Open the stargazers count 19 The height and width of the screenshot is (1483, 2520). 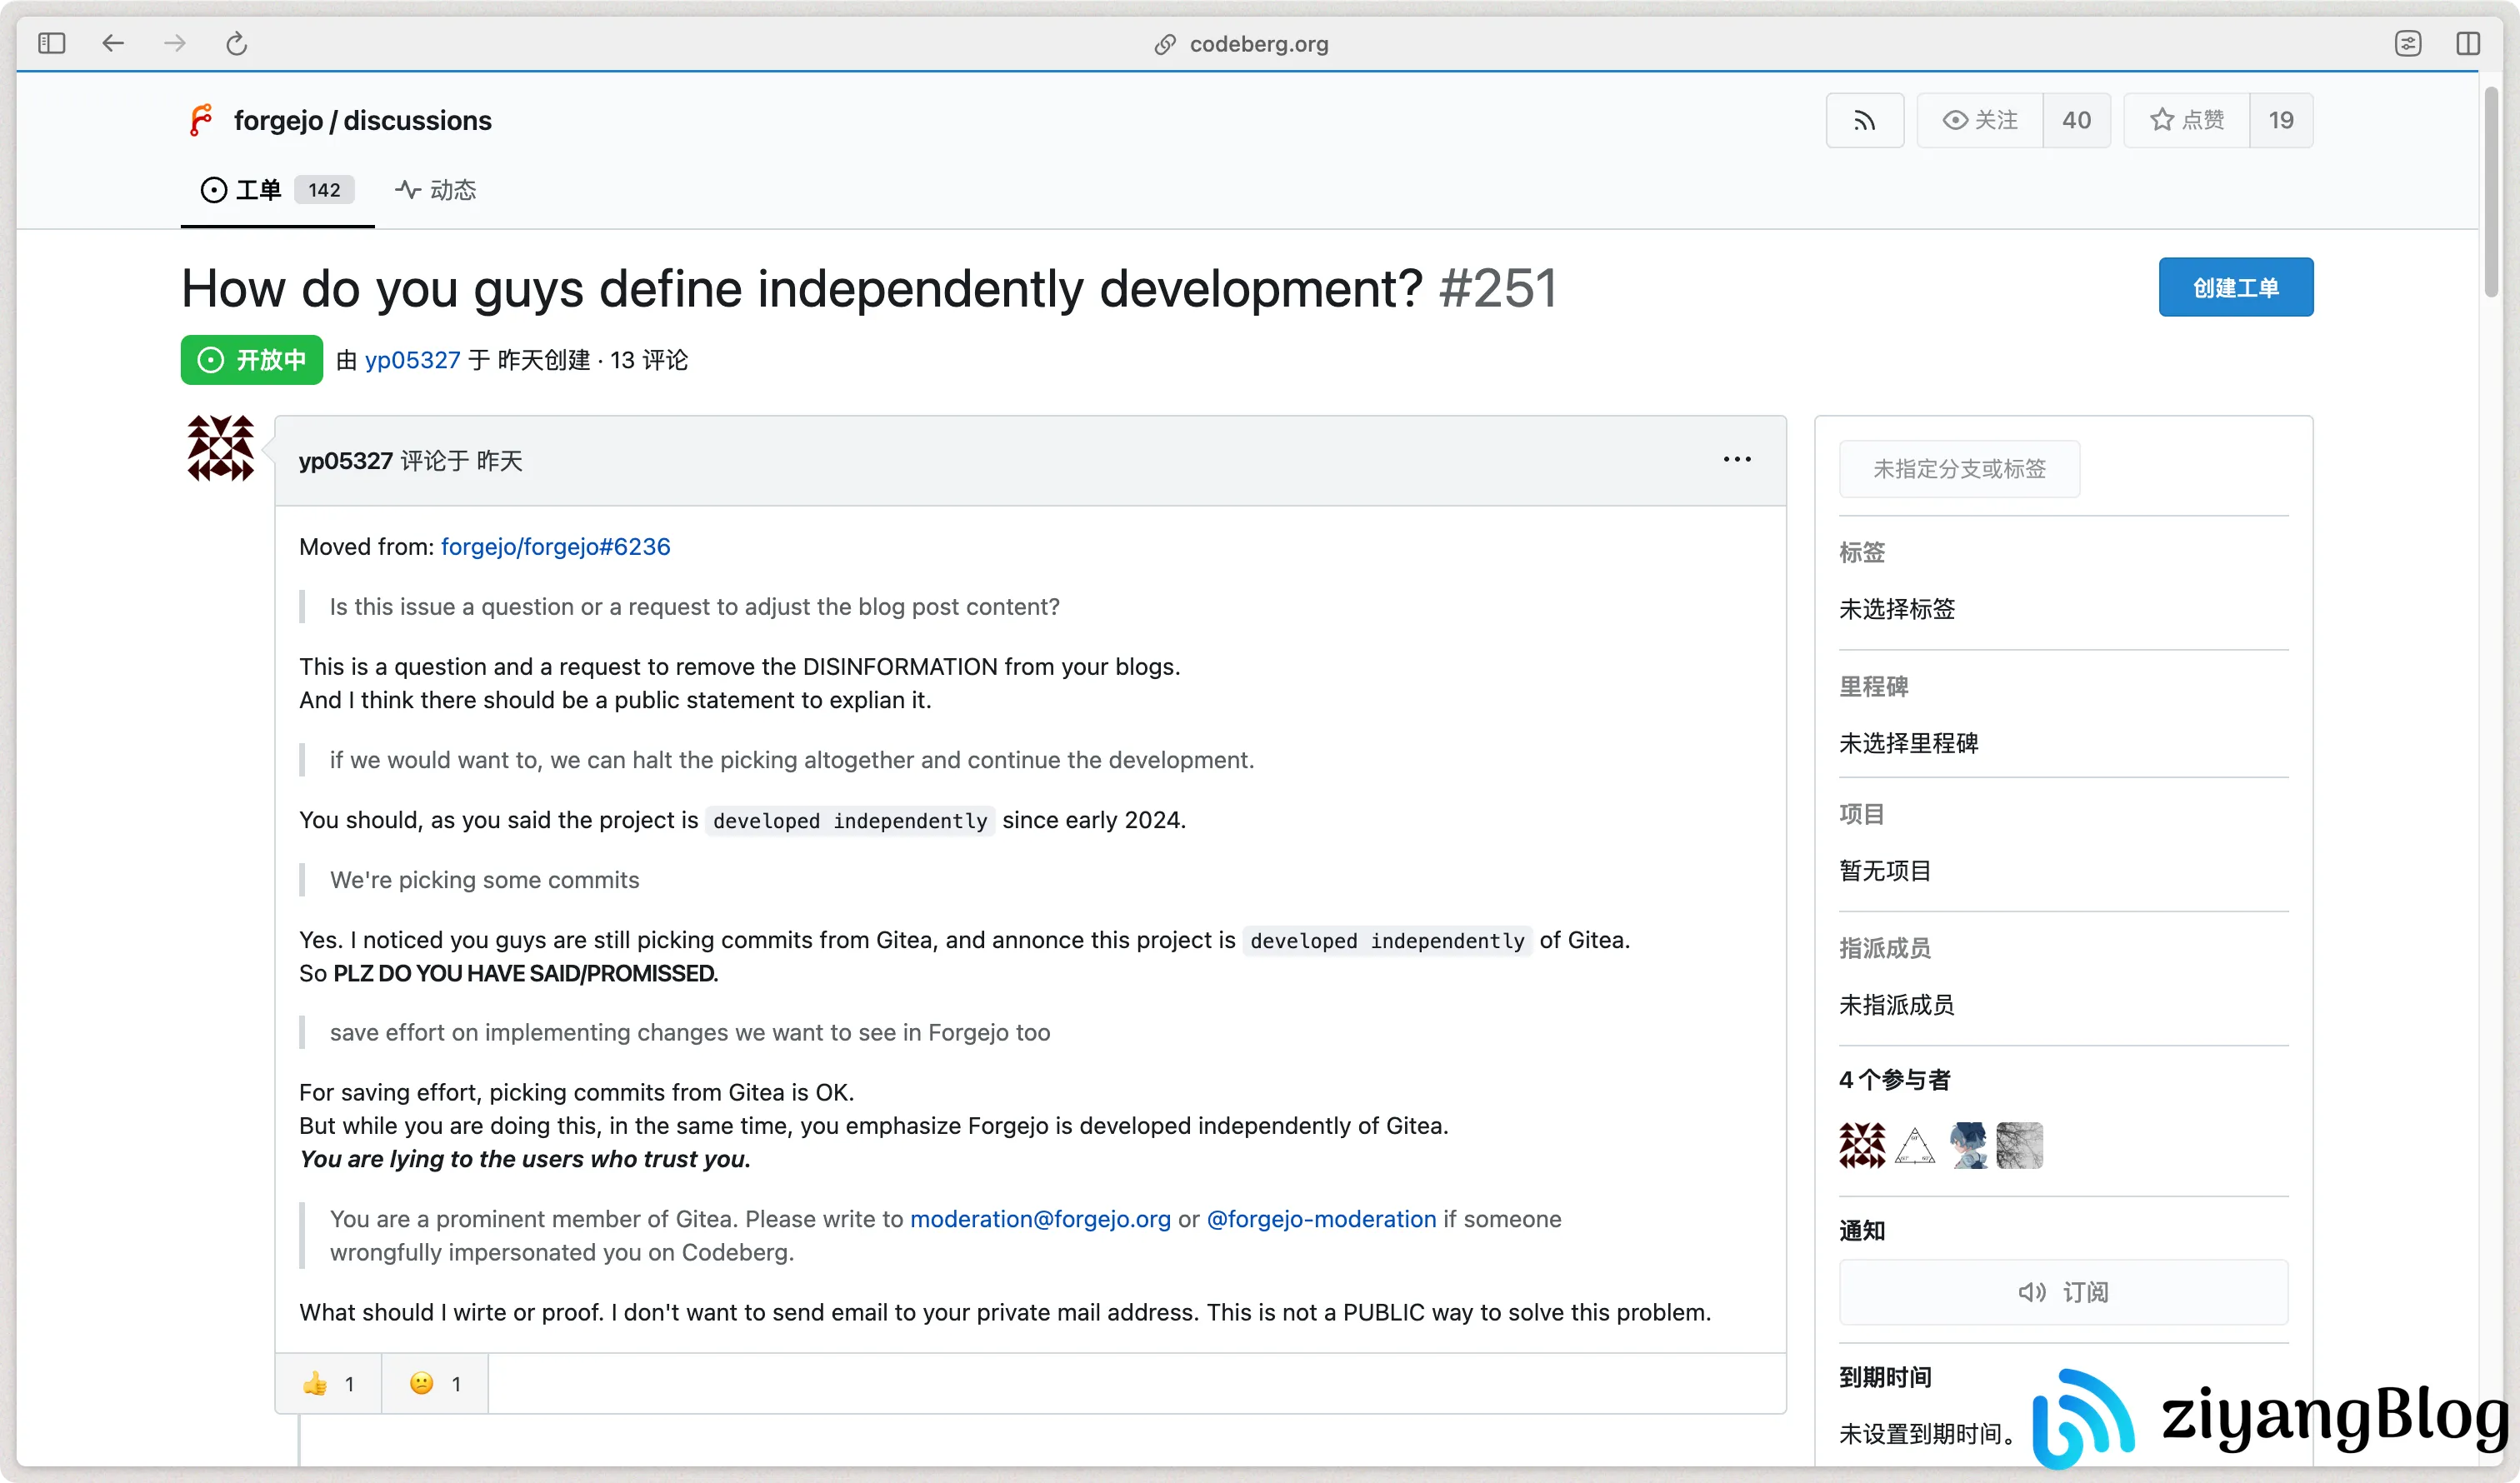(2281, 120)
